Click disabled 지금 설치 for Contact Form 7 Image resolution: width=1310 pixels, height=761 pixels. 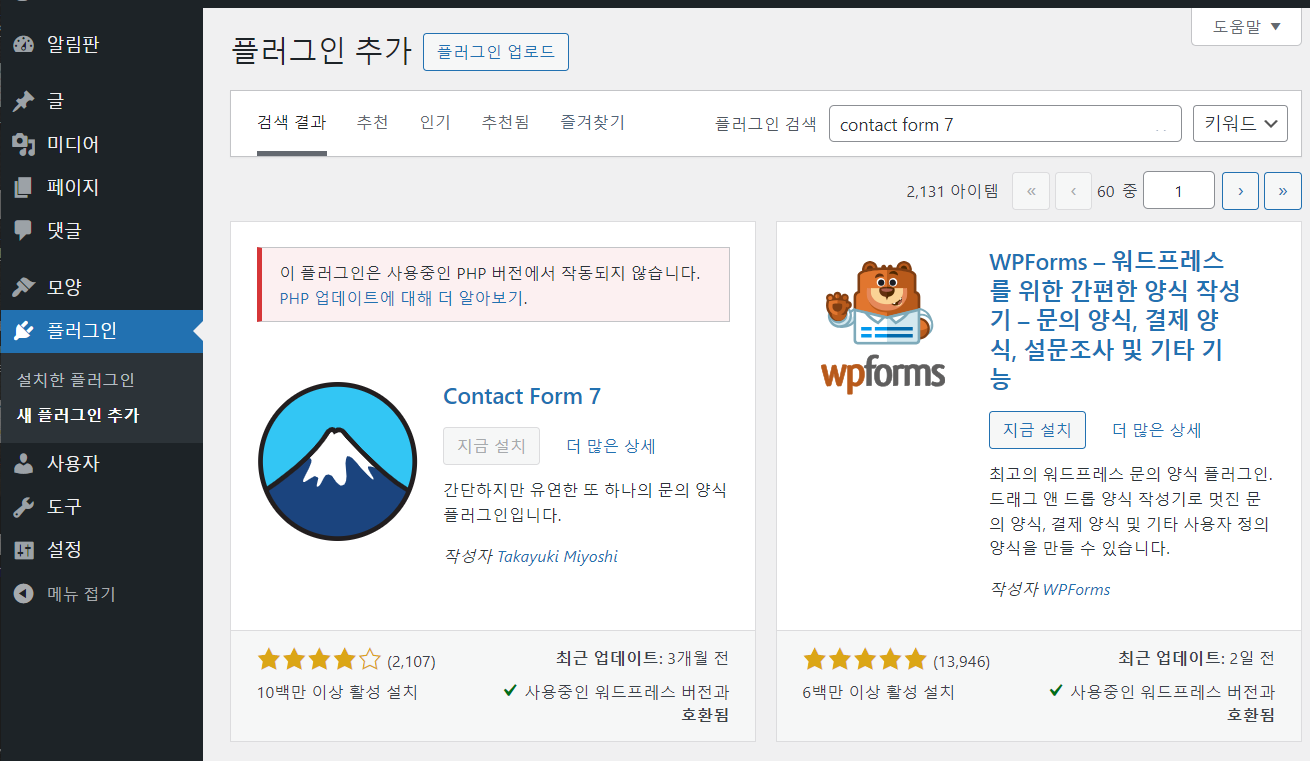[491, 446]
